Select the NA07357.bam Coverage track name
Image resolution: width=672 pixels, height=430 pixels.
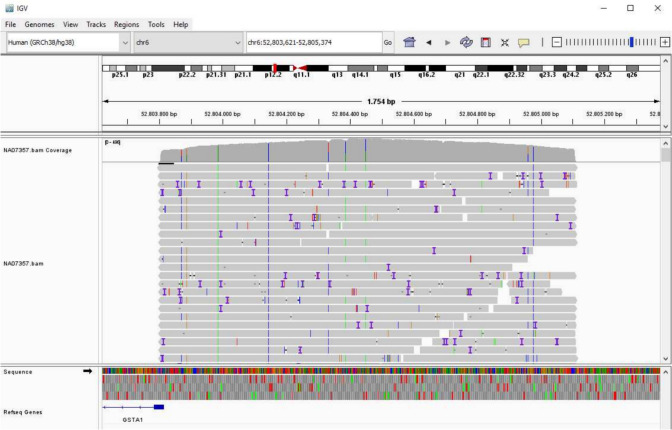38,150
